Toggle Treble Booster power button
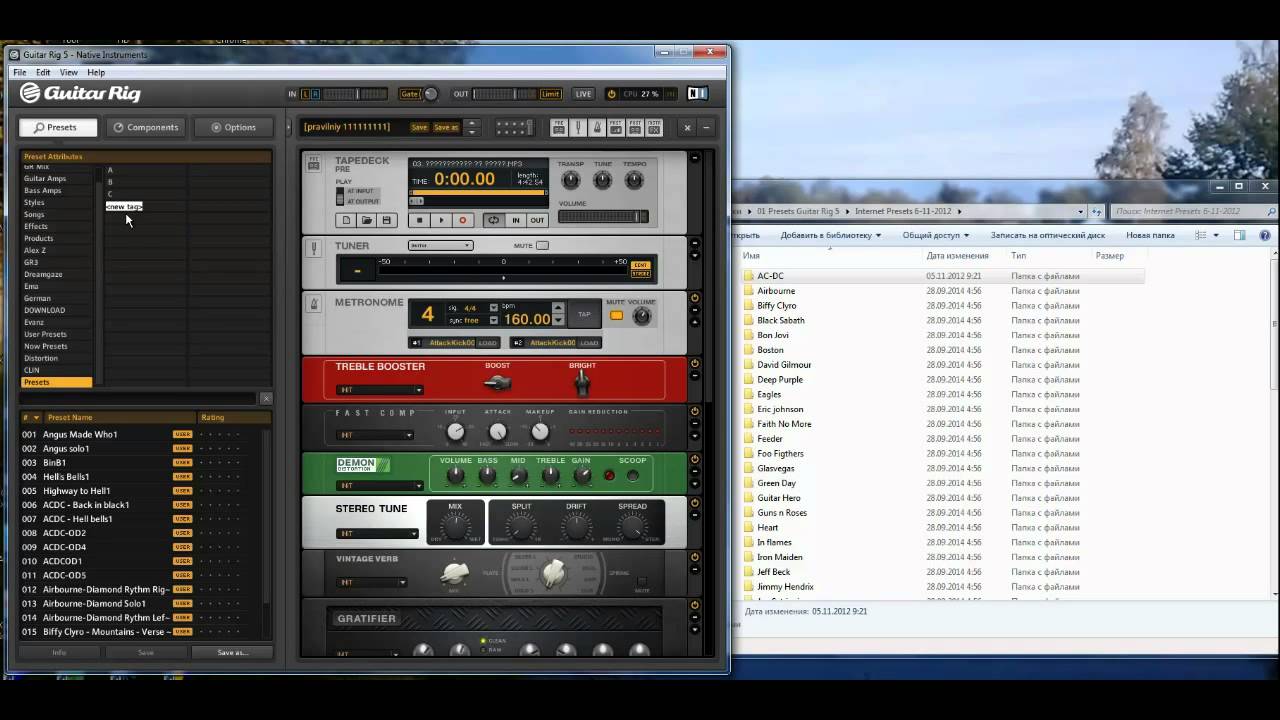Viewport: 1280px width, 720px height. point(695,364)
